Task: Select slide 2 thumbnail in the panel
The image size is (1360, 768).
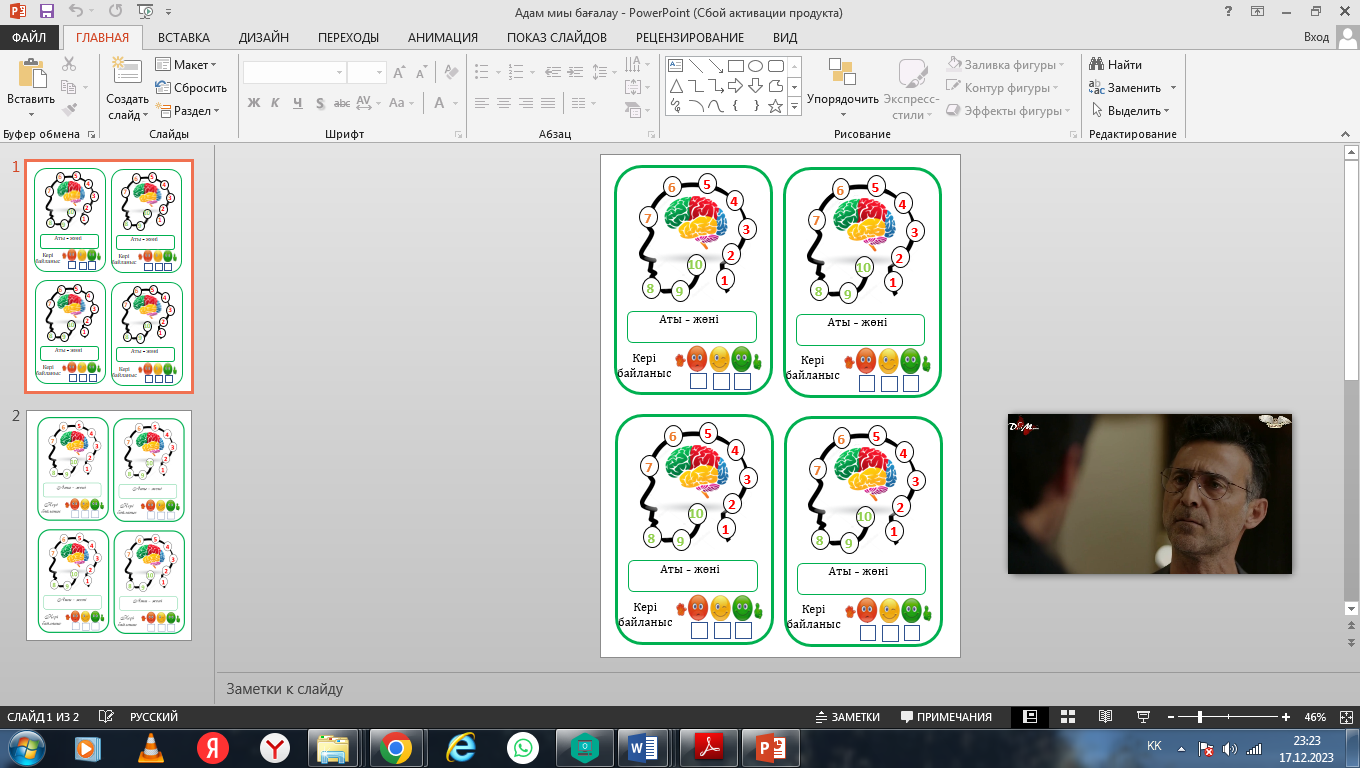Action: point(108,525)
